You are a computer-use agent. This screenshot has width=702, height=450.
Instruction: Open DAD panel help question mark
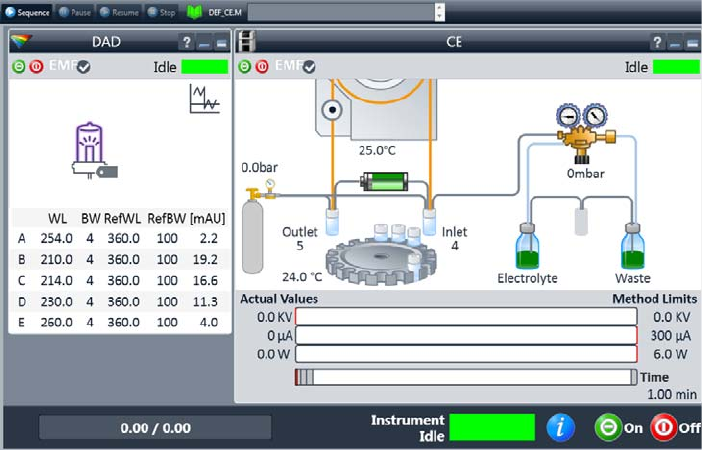187,43
